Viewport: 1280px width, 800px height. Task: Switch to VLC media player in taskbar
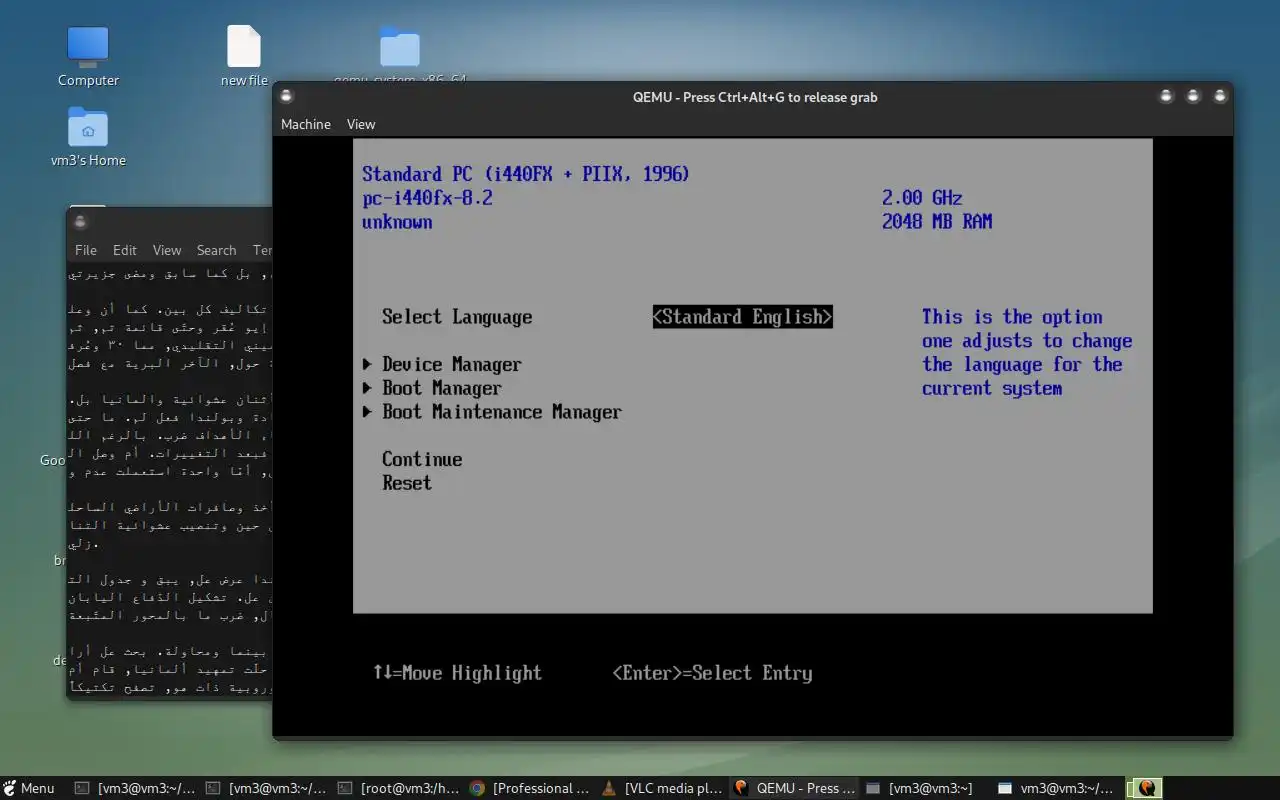[662, 788]
